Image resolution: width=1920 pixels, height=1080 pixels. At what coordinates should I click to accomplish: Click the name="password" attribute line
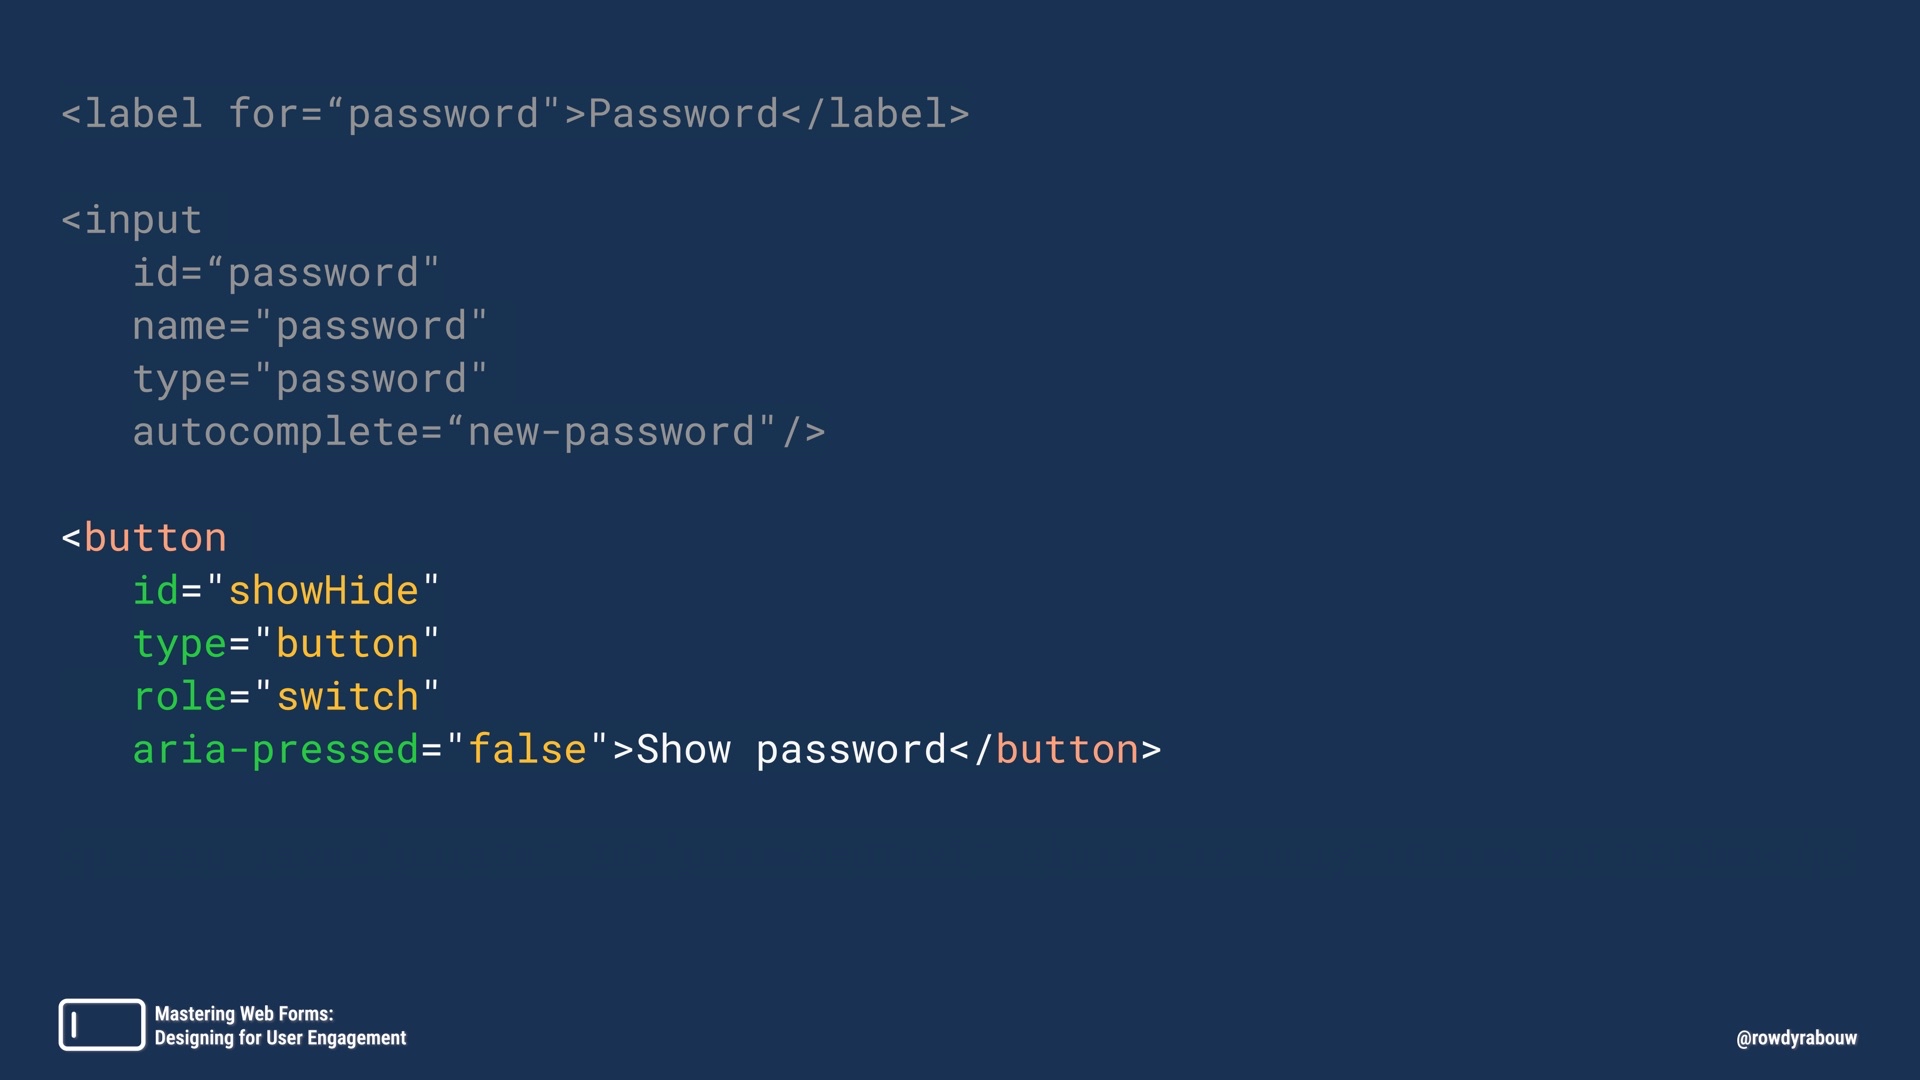point(310,326)
